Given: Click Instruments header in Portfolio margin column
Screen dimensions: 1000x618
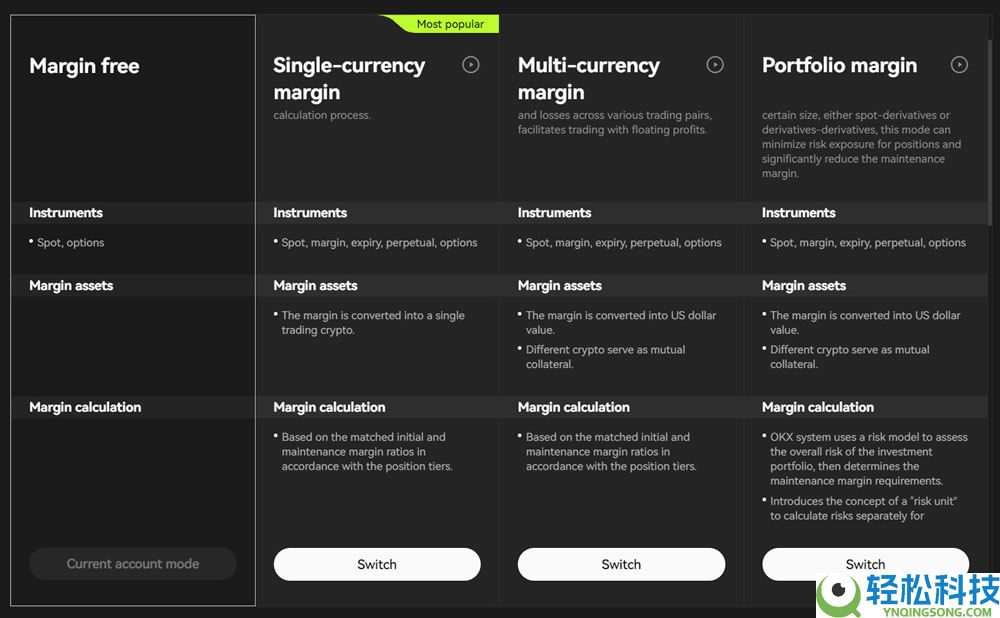Looking at the screenshot, I should coord(798,213).
